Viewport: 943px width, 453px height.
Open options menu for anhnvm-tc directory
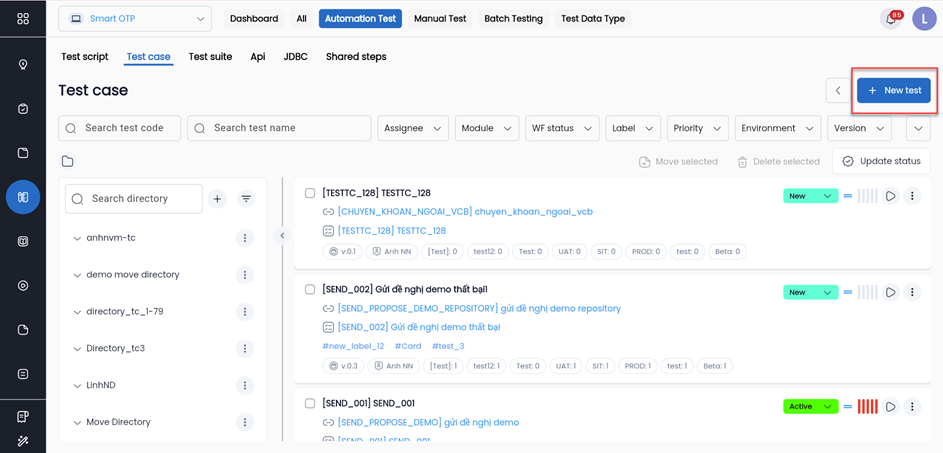pyautogui.click(x=244, y=238)
